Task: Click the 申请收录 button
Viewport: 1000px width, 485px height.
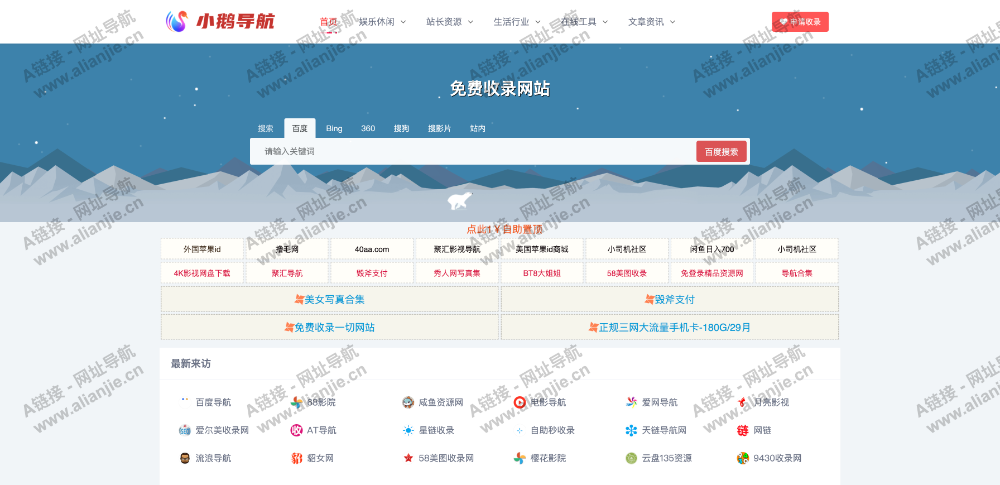Action: [x=800, y=22]
